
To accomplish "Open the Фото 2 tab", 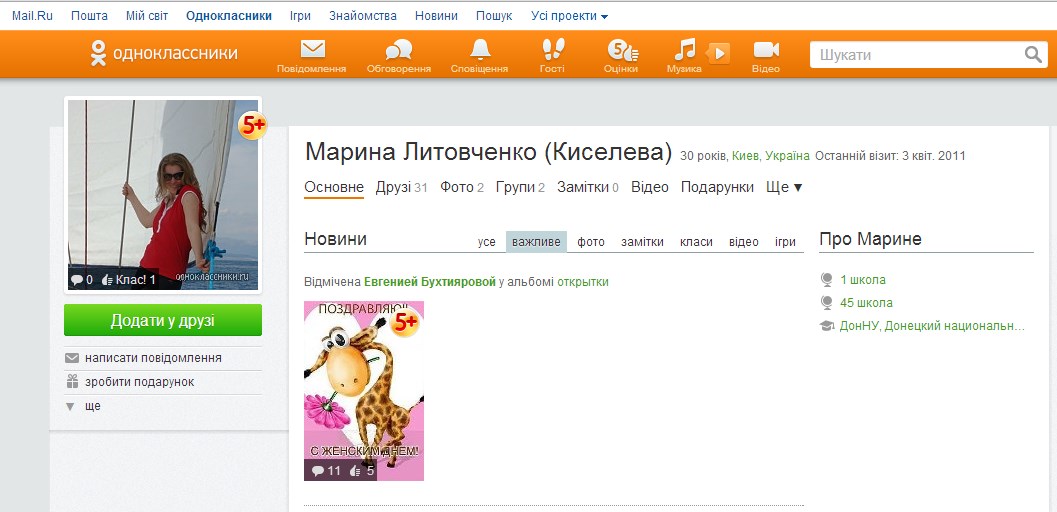I will 462,187.
